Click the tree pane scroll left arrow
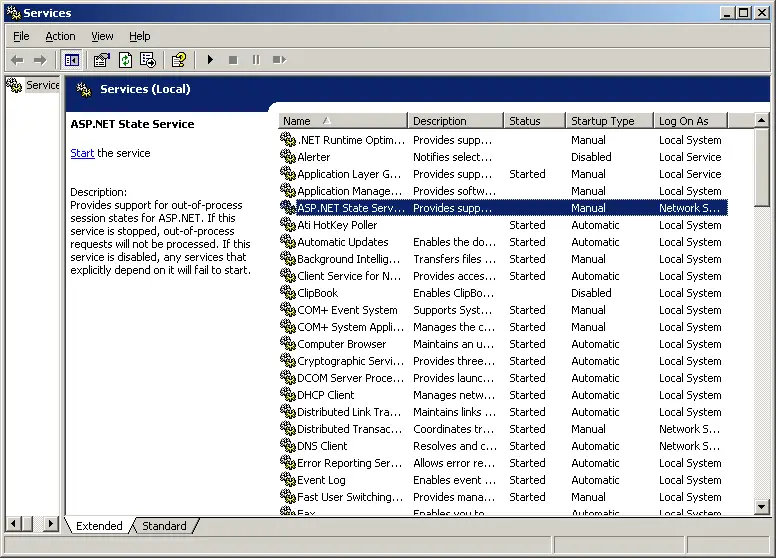 tap(13, 524)
